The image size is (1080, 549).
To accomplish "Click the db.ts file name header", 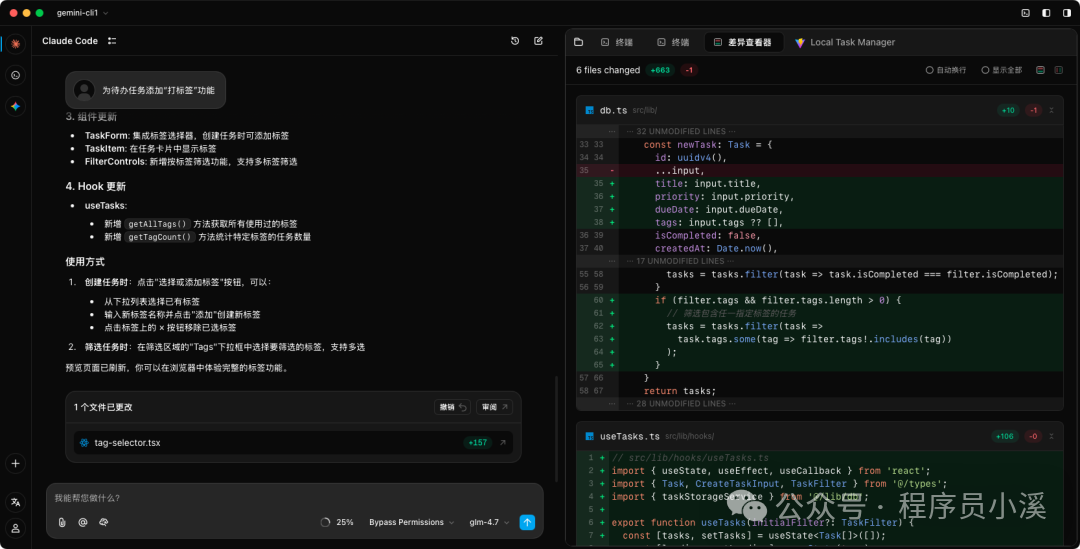I will tap(613, 110).
